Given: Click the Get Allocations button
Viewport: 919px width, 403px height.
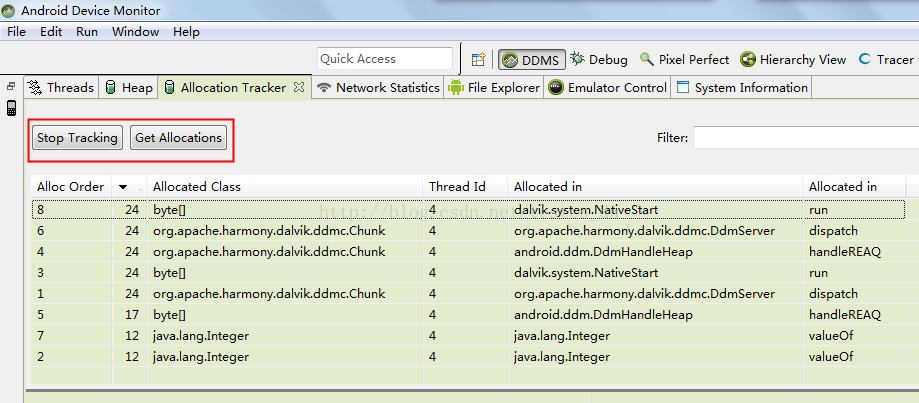Looking at the screenshot, I should coord(178,138).
